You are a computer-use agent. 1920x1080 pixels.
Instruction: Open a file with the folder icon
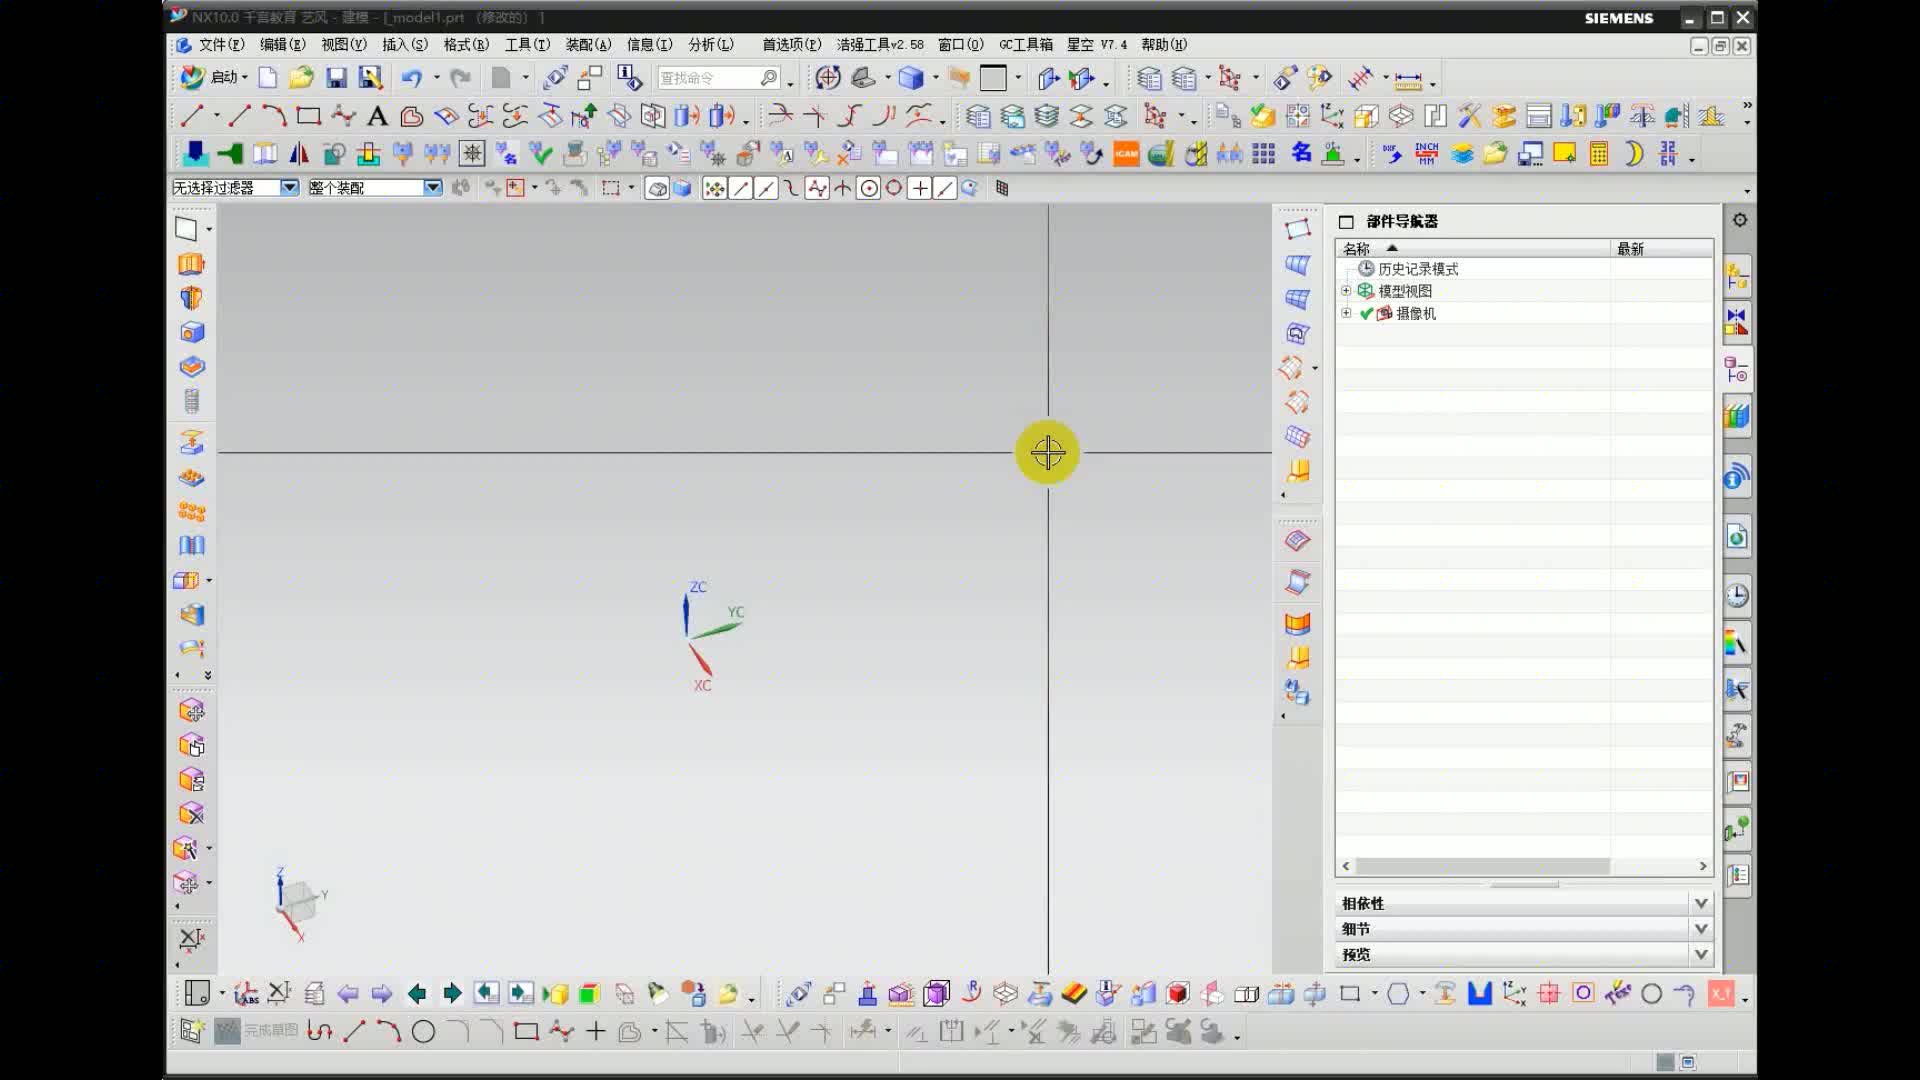[x=301, y=78]
